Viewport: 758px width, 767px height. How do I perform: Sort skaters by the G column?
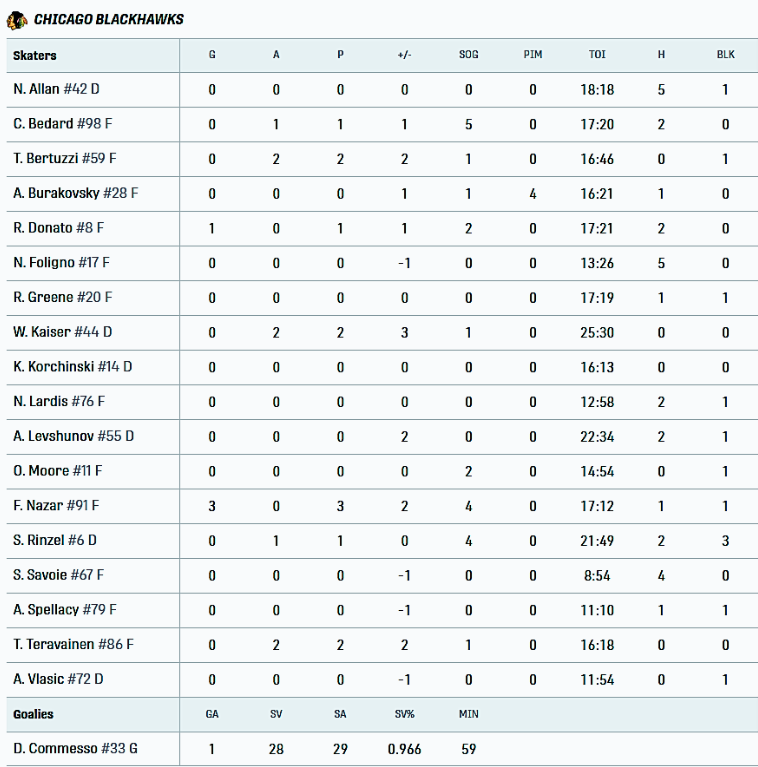coord(212,55)
